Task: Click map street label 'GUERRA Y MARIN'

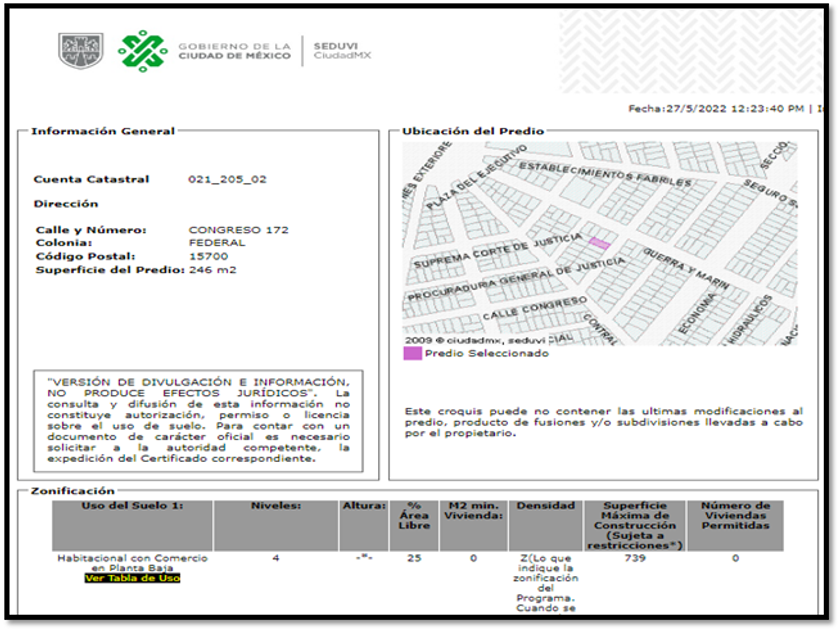Action: [686, 269]
